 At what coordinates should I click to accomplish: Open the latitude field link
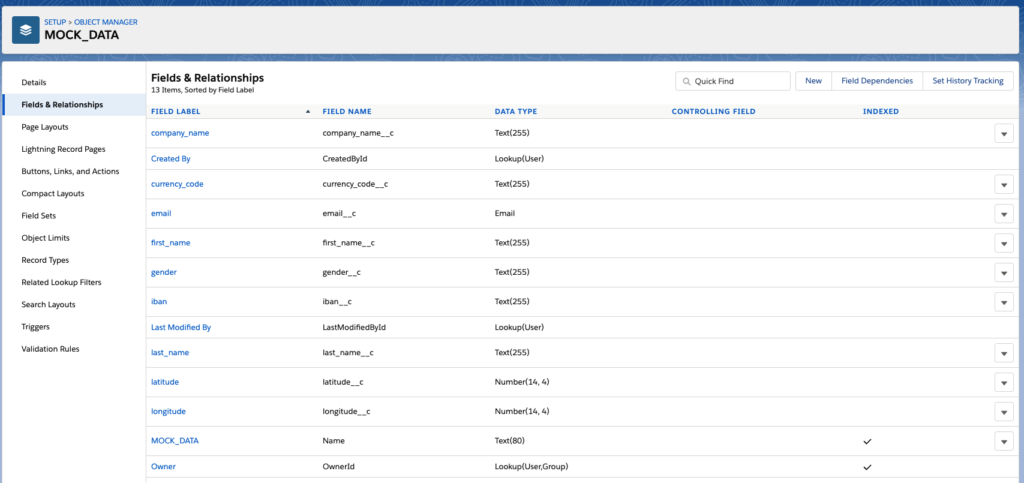[165, 382]
